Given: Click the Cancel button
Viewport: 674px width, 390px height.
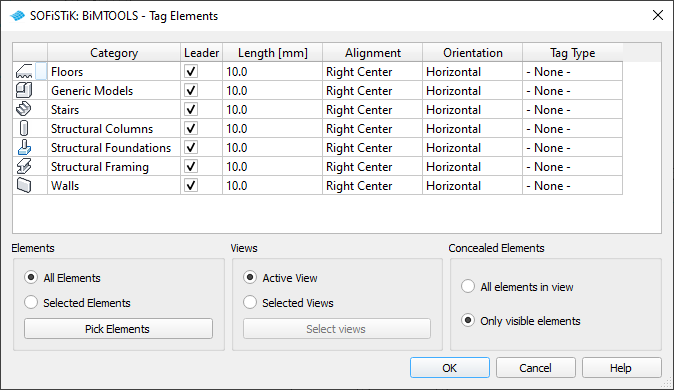Looking at the screenshot, I should (x=536, y=368).
